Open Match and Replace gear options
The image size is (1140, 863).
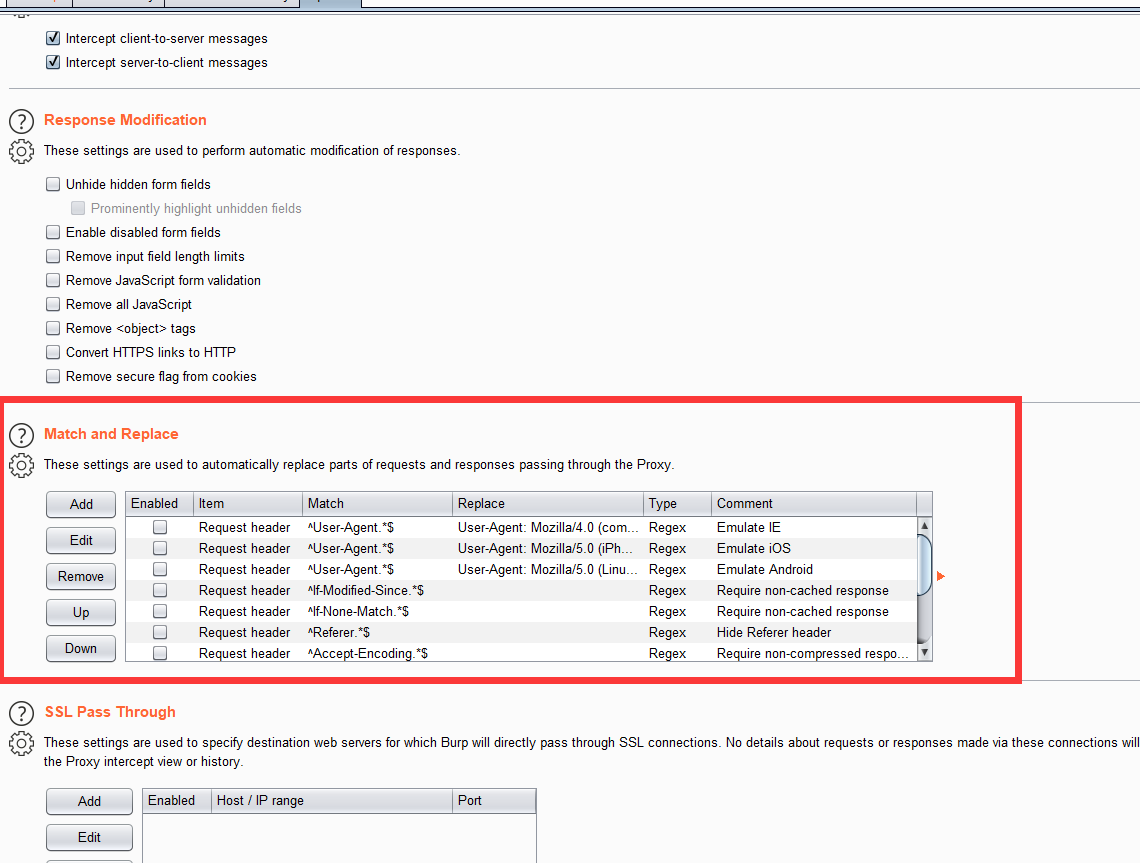pyautogui.click(x=21, y=466)
